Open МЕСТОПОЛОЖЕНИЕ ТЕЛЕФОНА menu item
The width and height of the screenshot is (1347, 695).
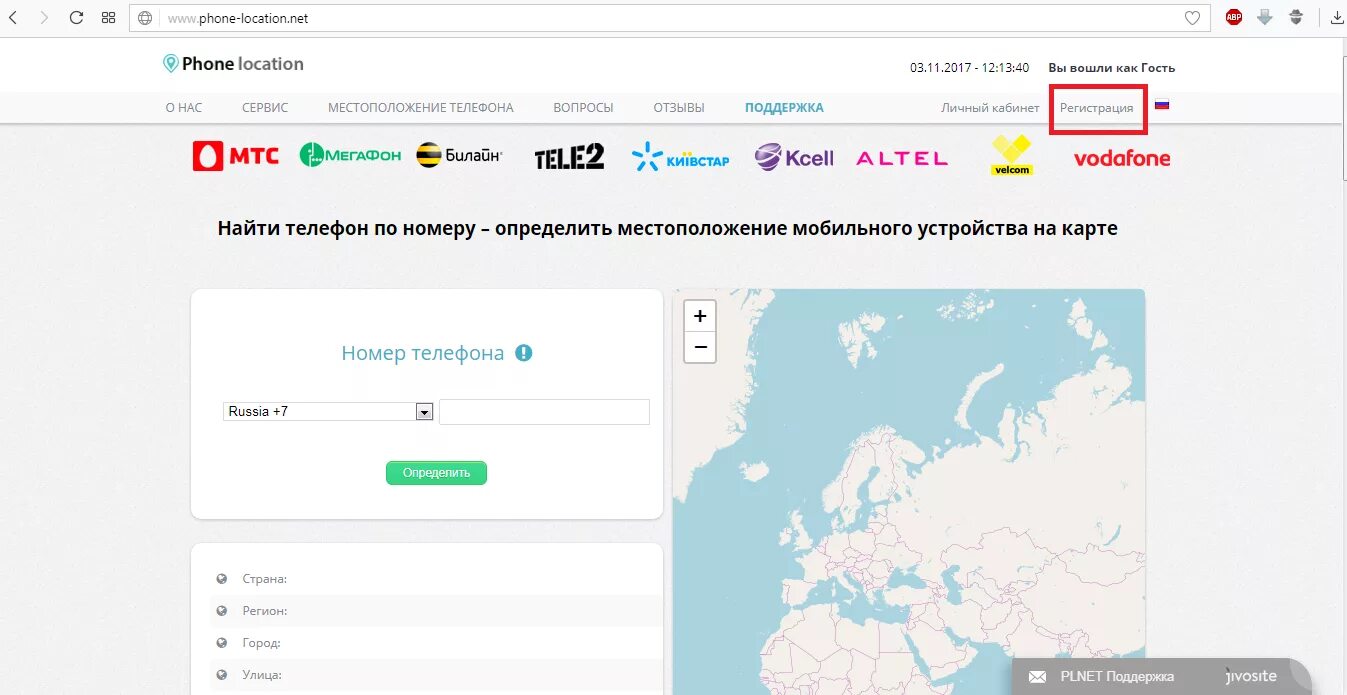[x=421, y=108]
